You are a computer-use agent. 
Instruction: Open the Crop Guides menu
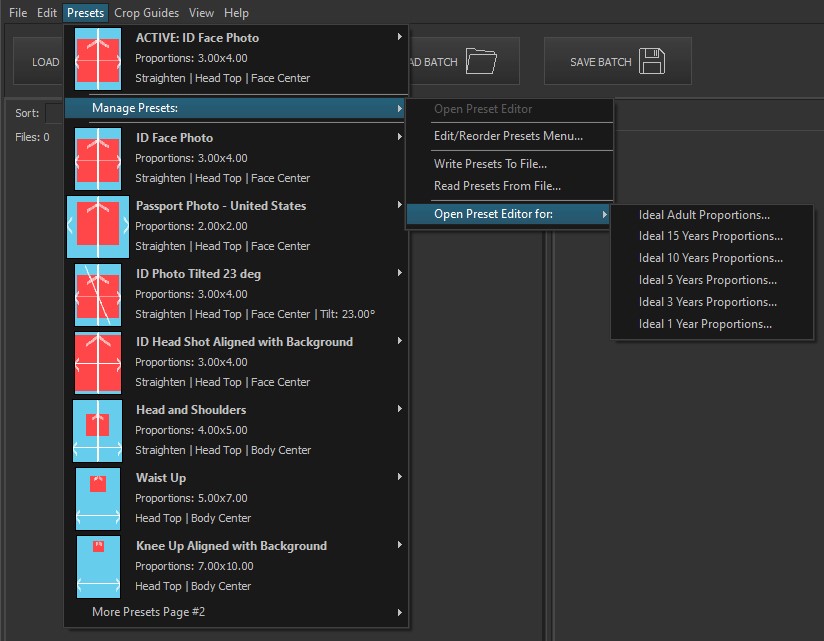146,13
